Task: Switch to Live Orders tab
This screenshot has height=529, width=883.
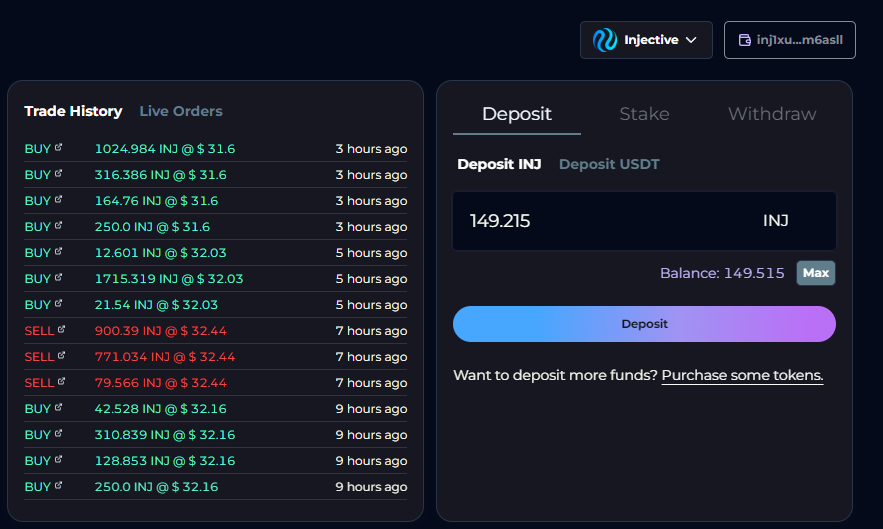Action: pyautogui.click(x=181, y=111)
